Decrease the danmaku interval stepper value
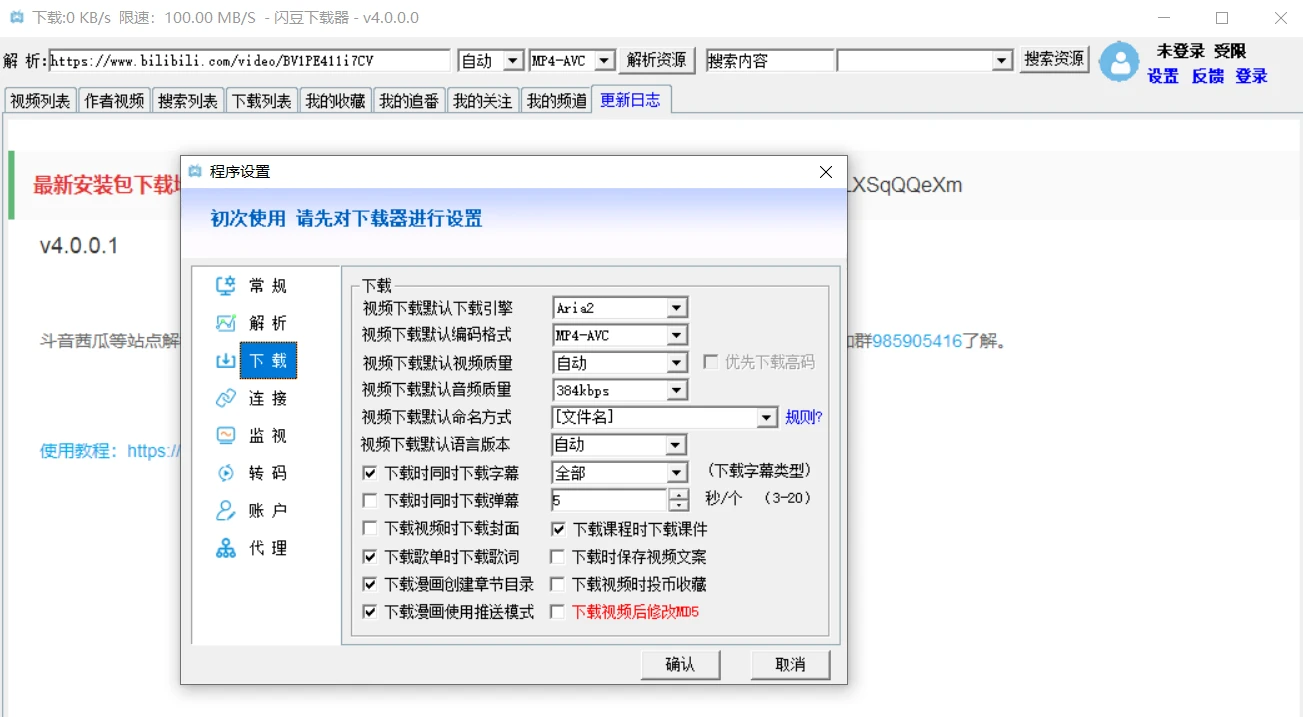 tap(679, 506)
